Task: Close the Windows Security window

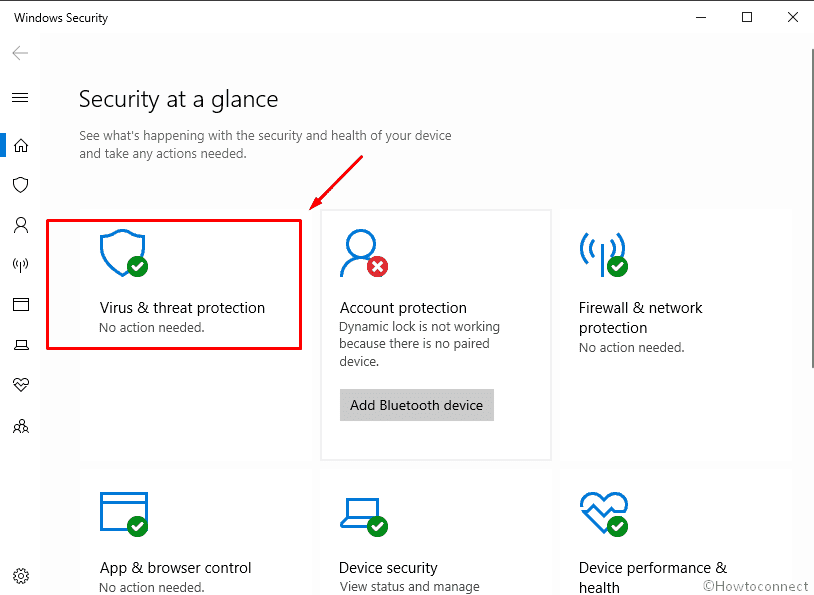Action: coord(793,17)
